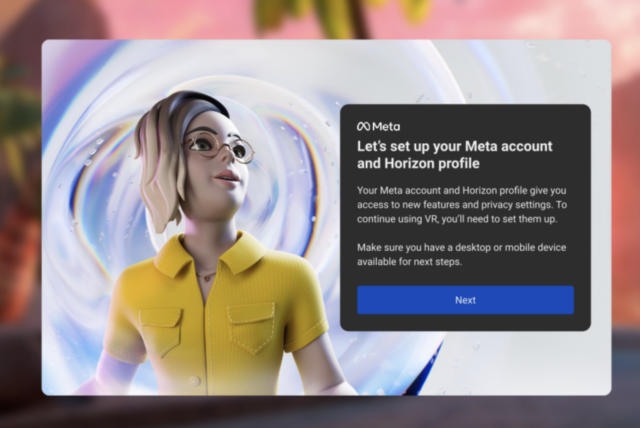Click the Meta infinity logo icon
This screenshot has width=640, height=428.
coord(364,127)
